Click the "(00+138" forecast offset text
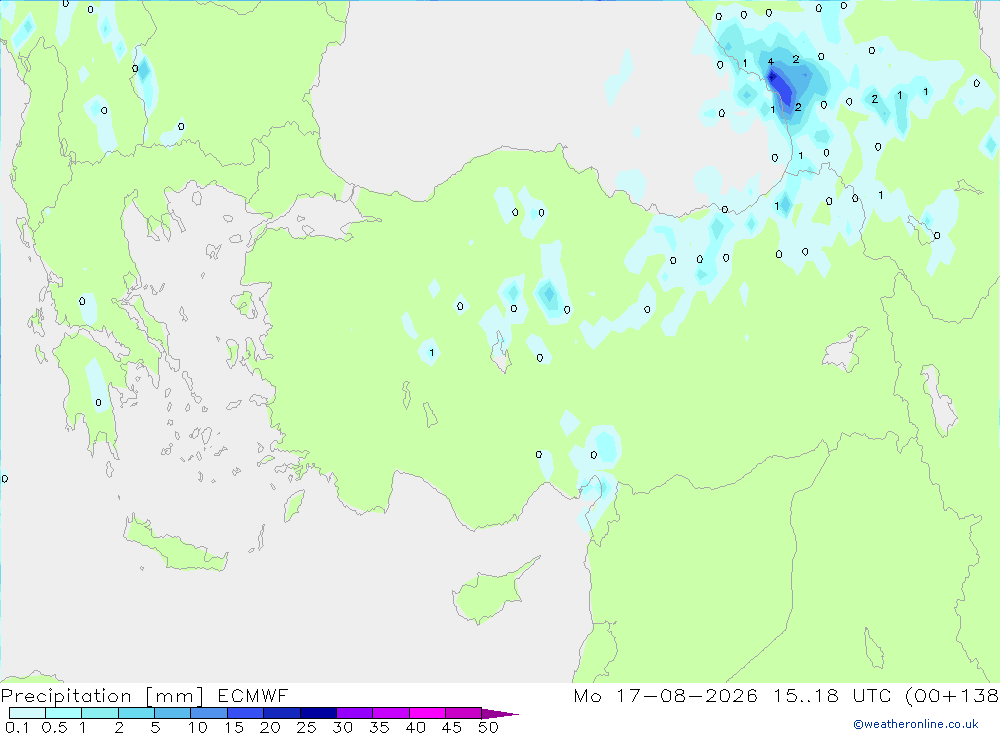This screenshot has height=733, width=1000. 952,696
